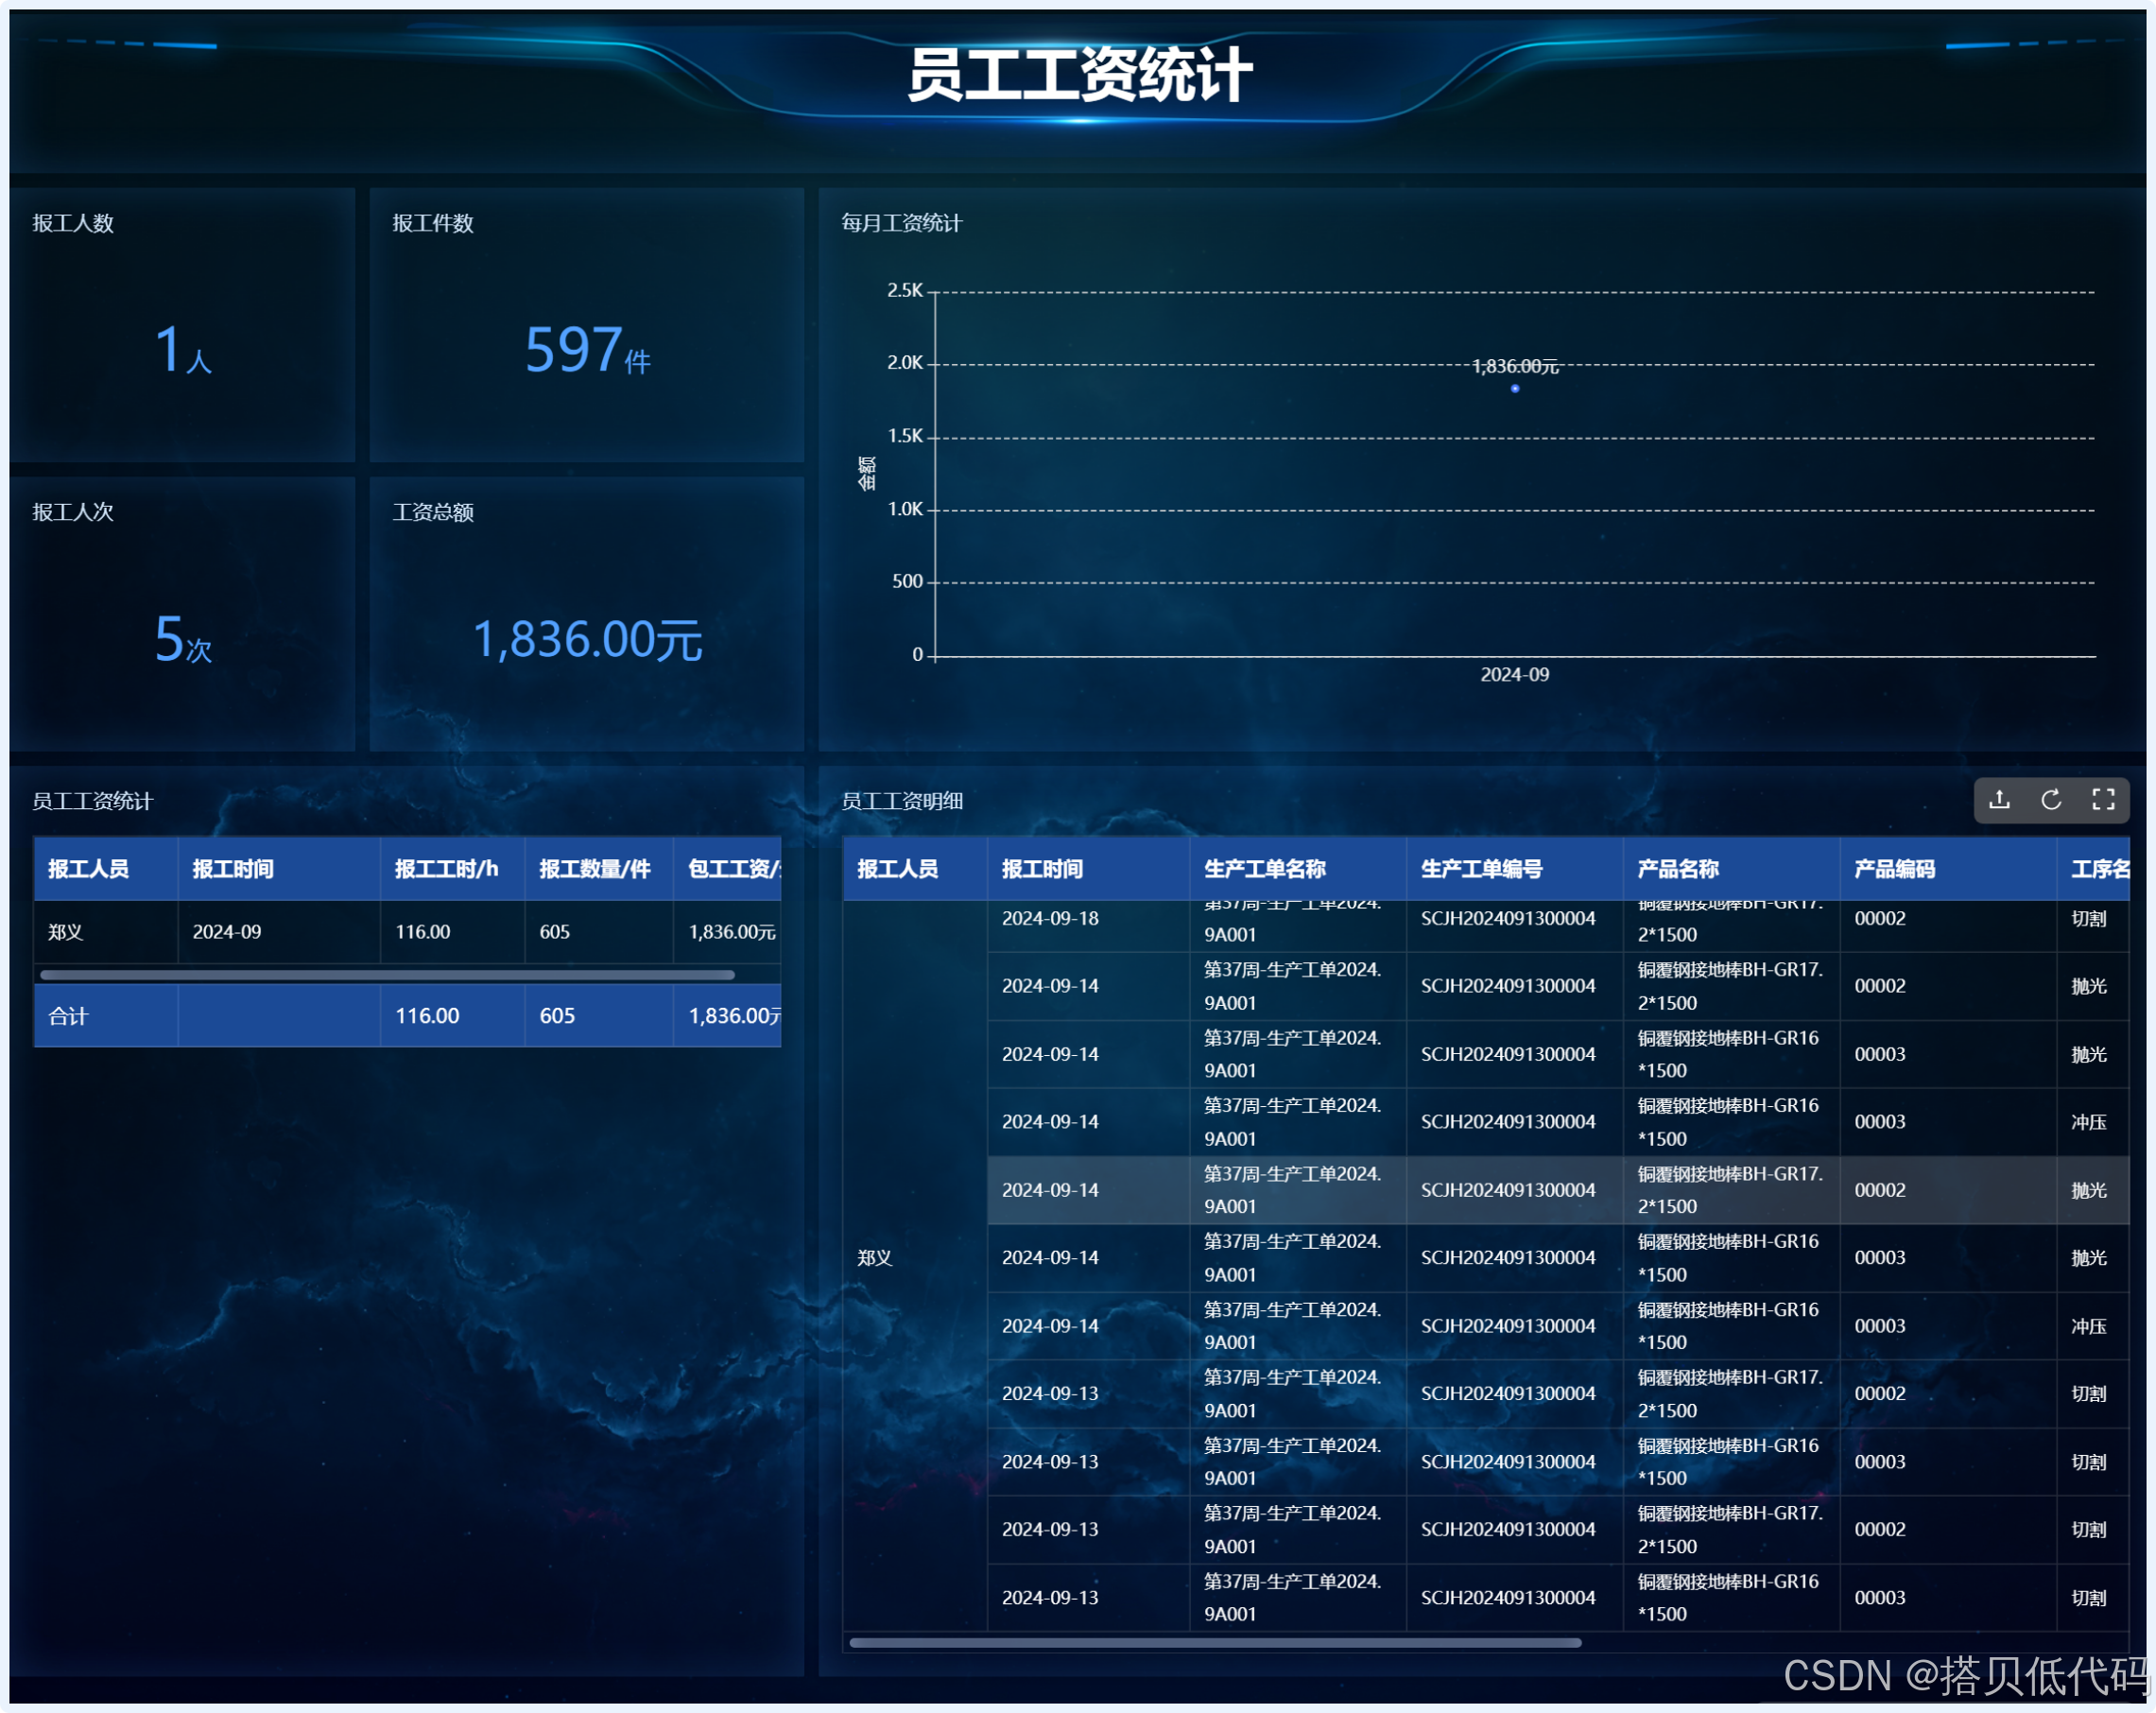This screenshot has height=1713, width=2156.
Task: Click the 产品编码 column header in detail table
Action: [1894, 869]
